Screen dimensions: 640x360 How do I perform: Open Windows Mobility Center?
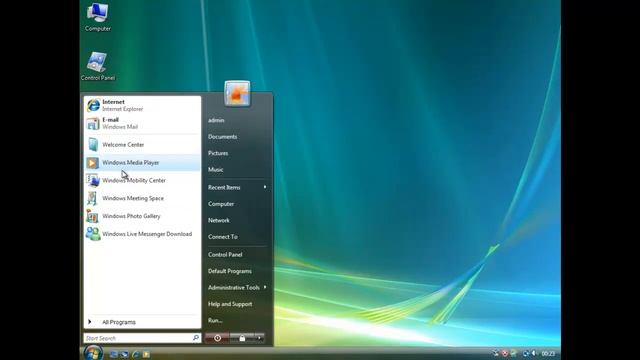(142, 180)
